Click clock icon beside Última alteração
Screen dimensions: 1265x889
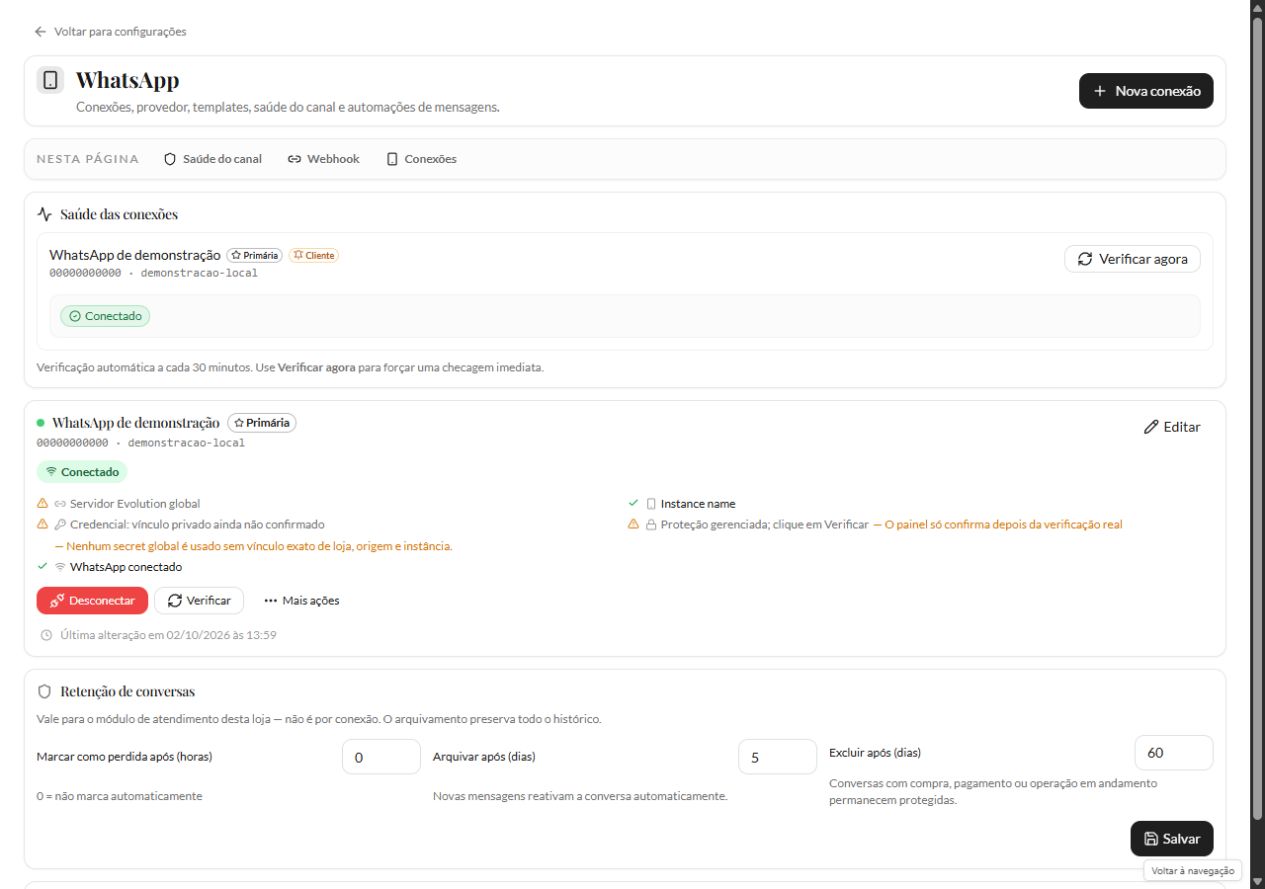[x=46, y=635]
